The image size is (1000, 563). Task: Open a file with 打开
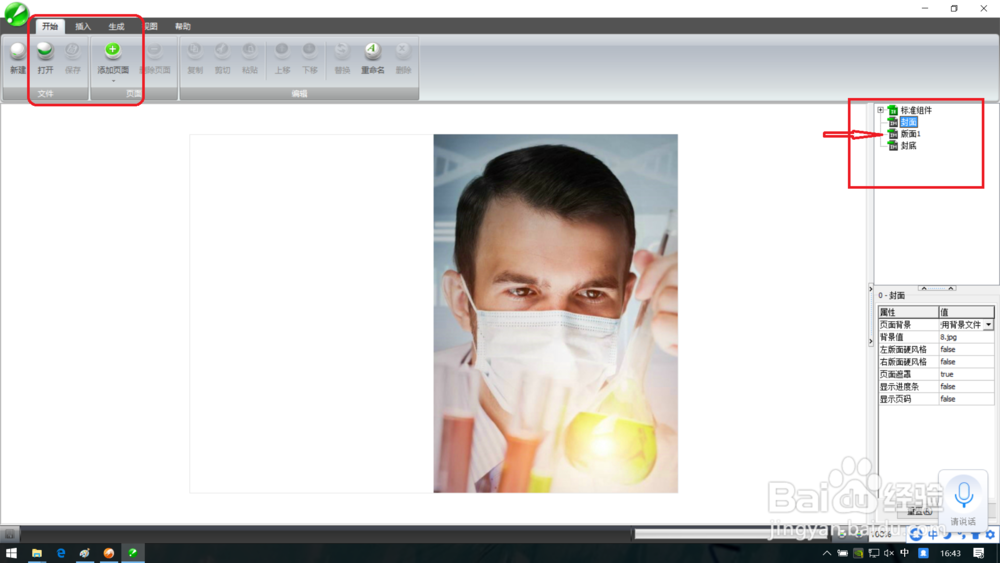pos(45,58)
